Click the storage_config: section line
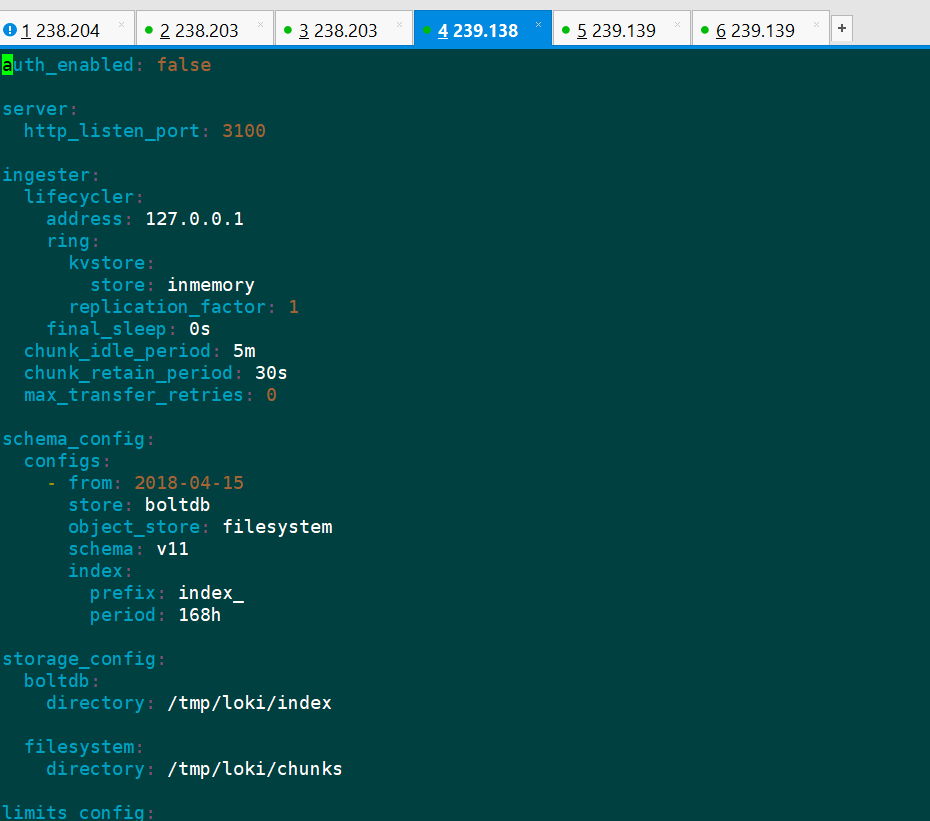930x821 pixels. (84, 659)
